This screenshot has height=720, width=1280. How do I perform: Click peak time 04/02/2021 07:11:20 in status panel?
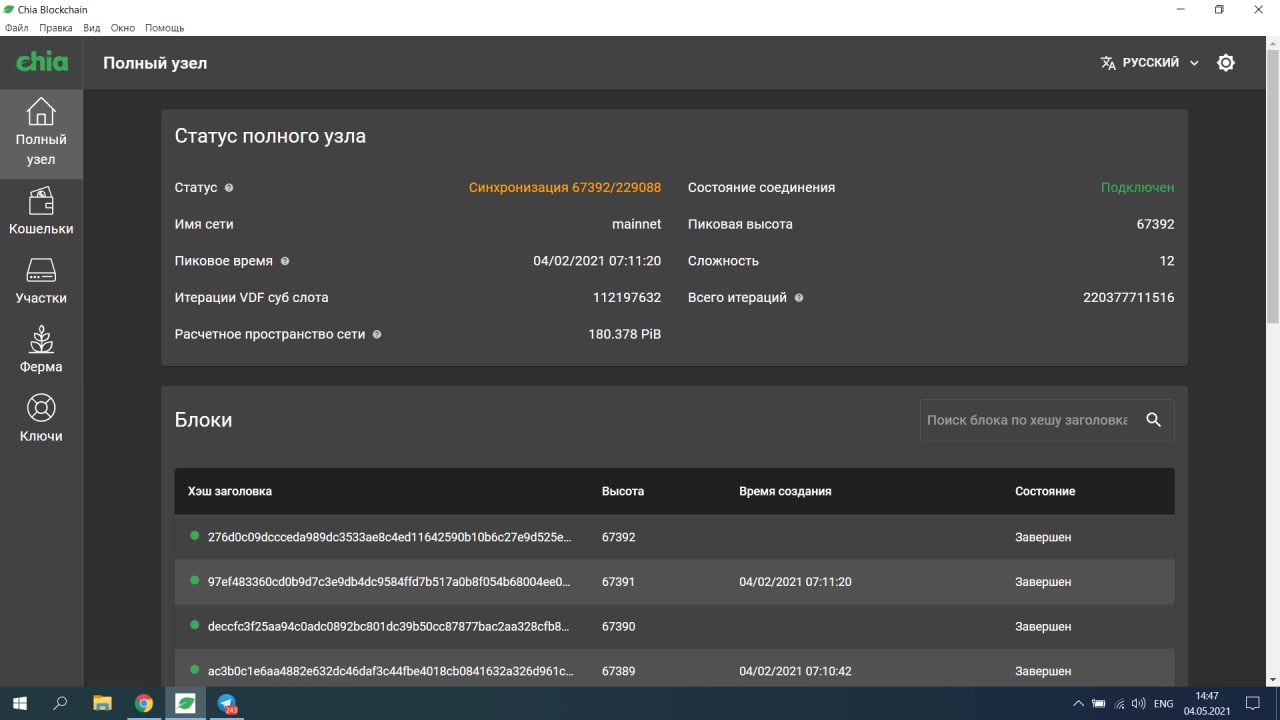[597, 261]
